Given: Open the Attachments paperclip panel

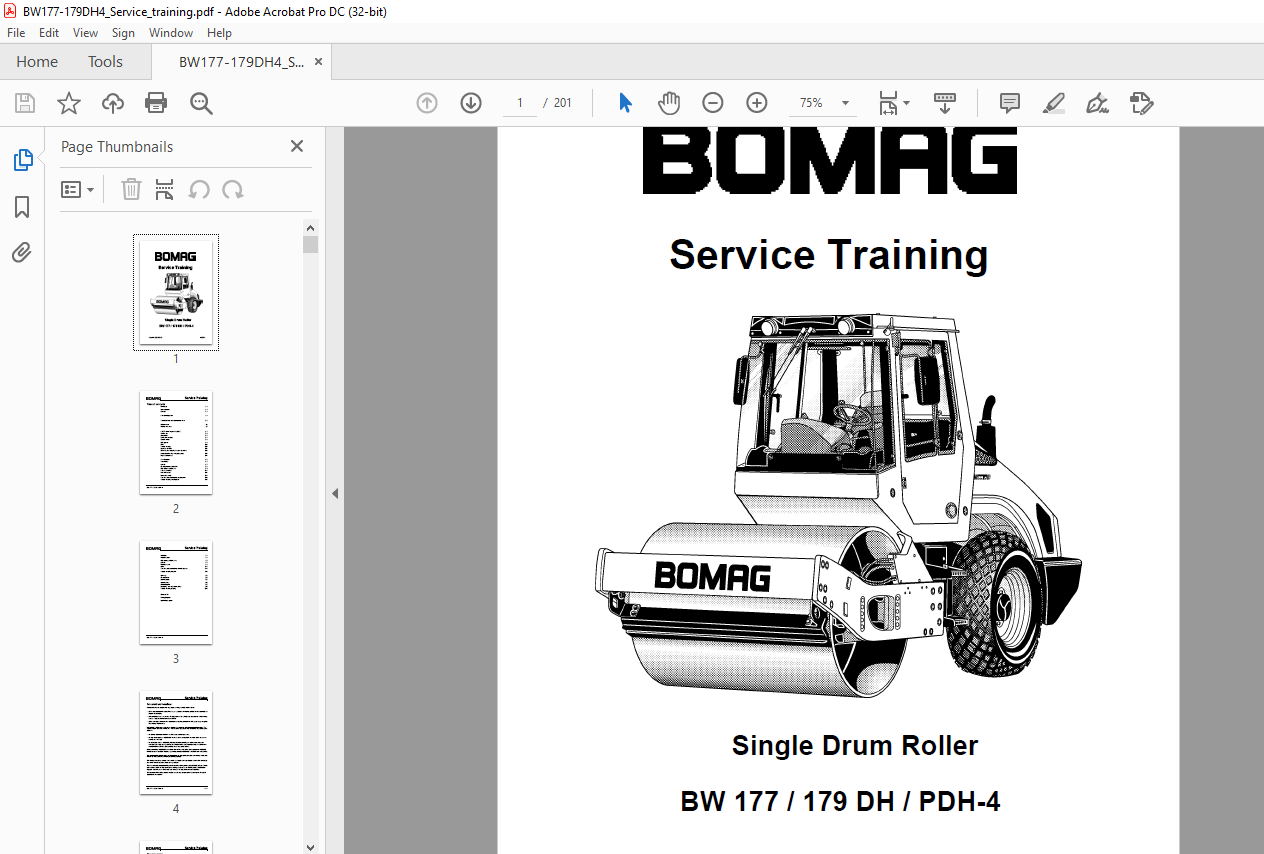Looking at the screenshot, I should pos(22,253).
